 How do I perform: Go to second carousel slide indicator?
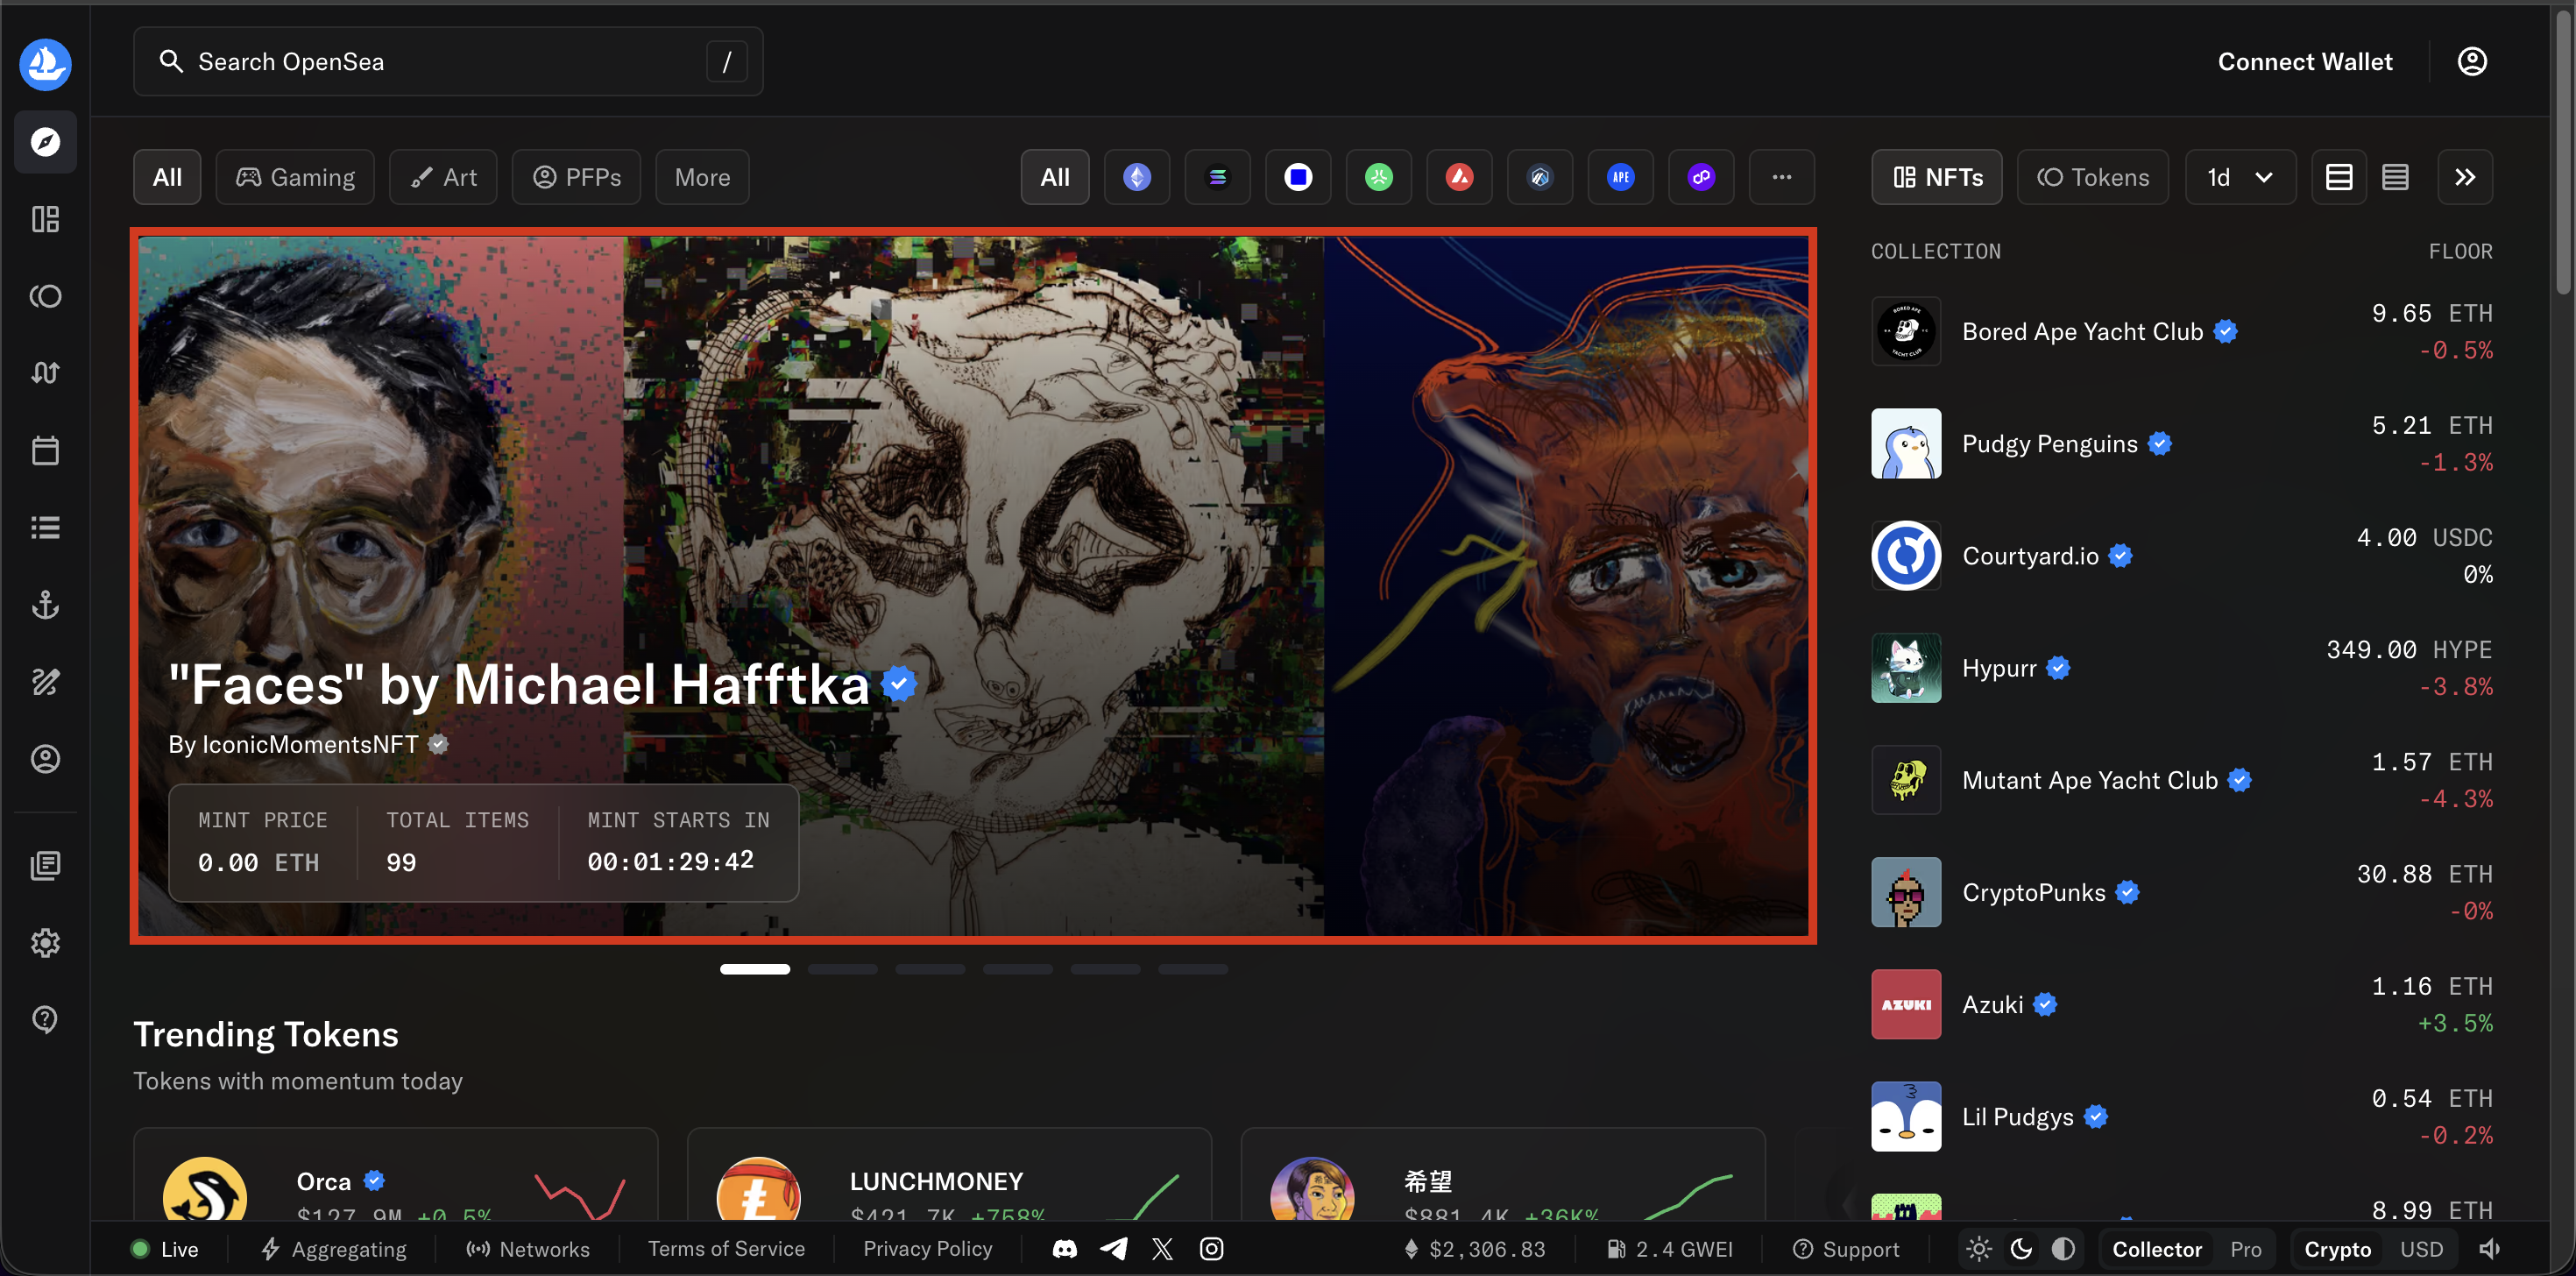click(x=842, y=969)
